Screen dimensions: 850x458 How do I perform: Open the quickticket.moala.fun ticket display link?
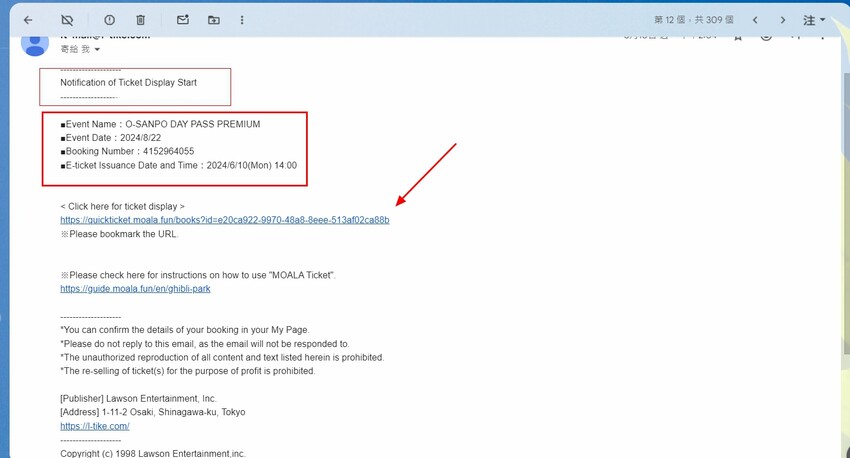coord(224,220)
